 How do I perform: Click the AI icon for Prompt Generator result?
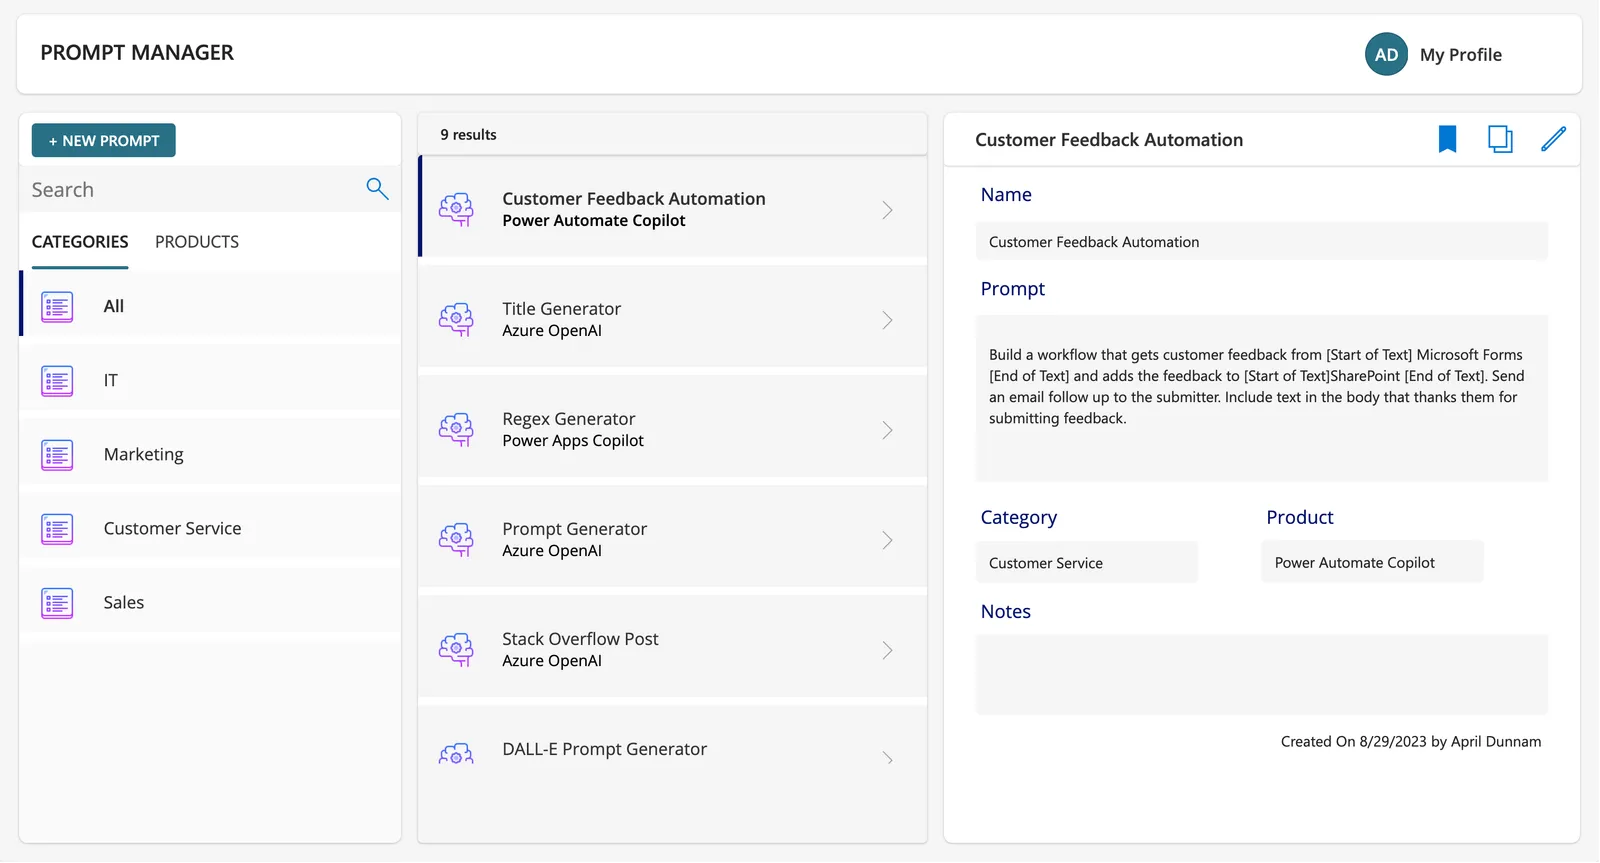(x=456, y=539)
